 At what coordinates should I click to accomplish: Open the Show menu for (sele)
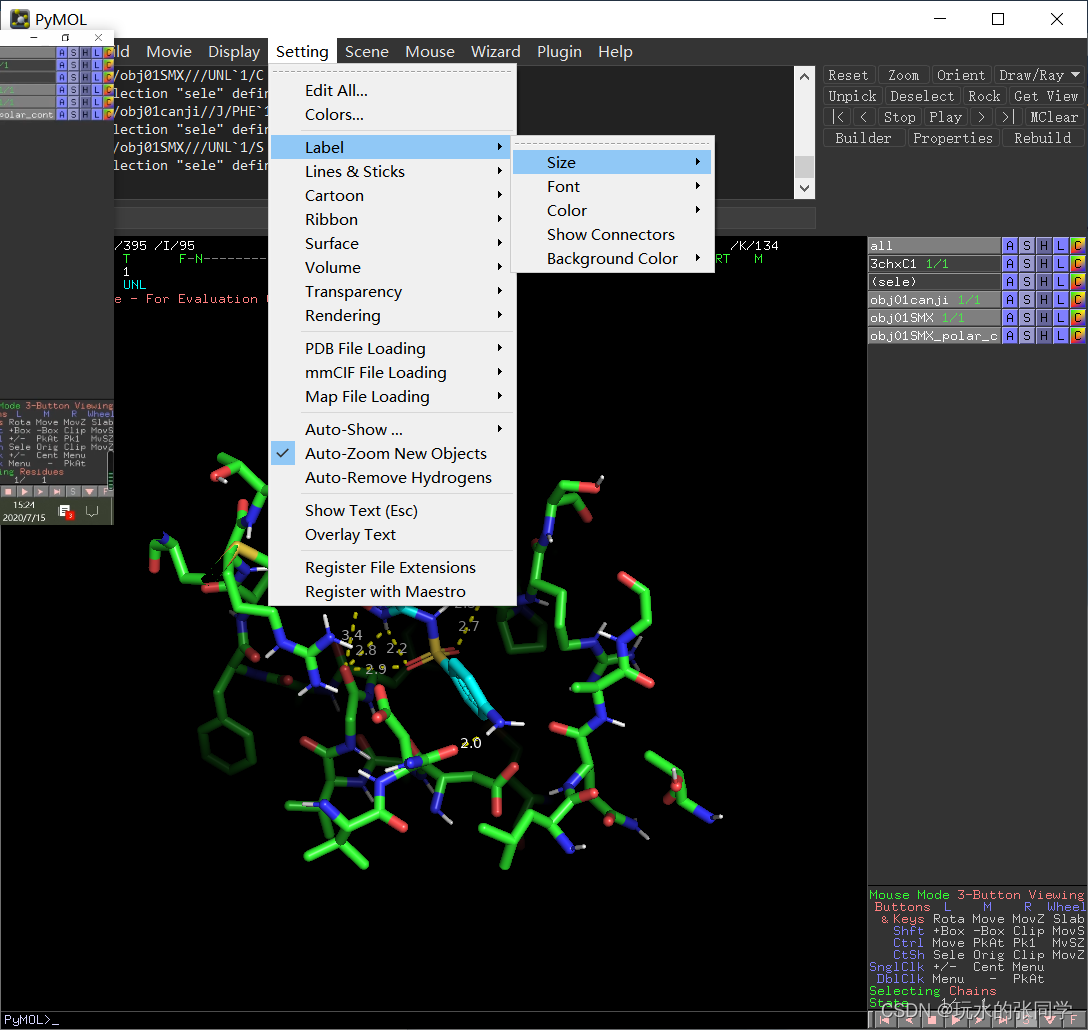(x=1027, y=282)
